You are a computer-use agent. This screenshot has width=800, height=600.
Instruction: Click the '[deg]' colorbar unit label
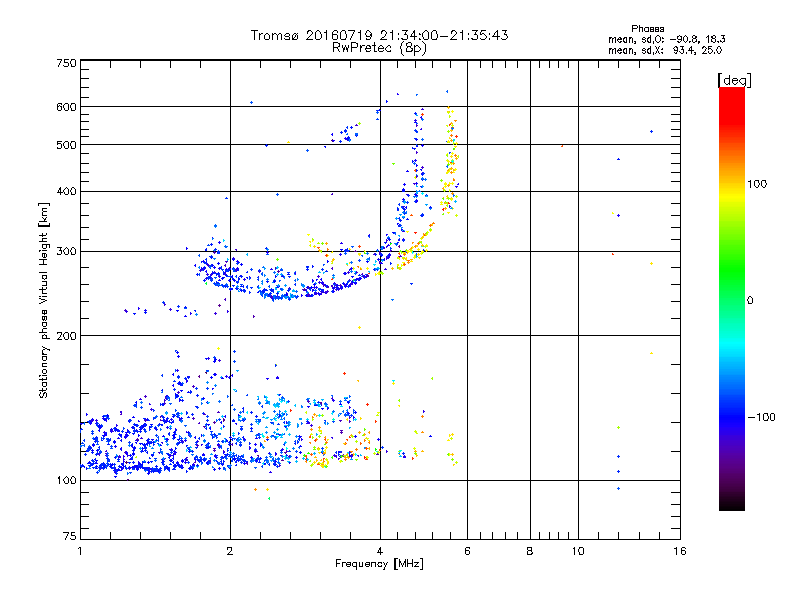point(734,80)
